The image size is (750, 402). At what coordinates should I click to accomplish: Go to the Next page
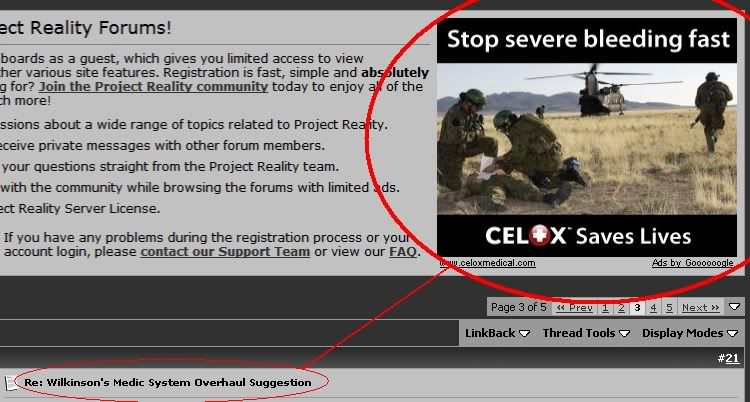coord(700,308)
